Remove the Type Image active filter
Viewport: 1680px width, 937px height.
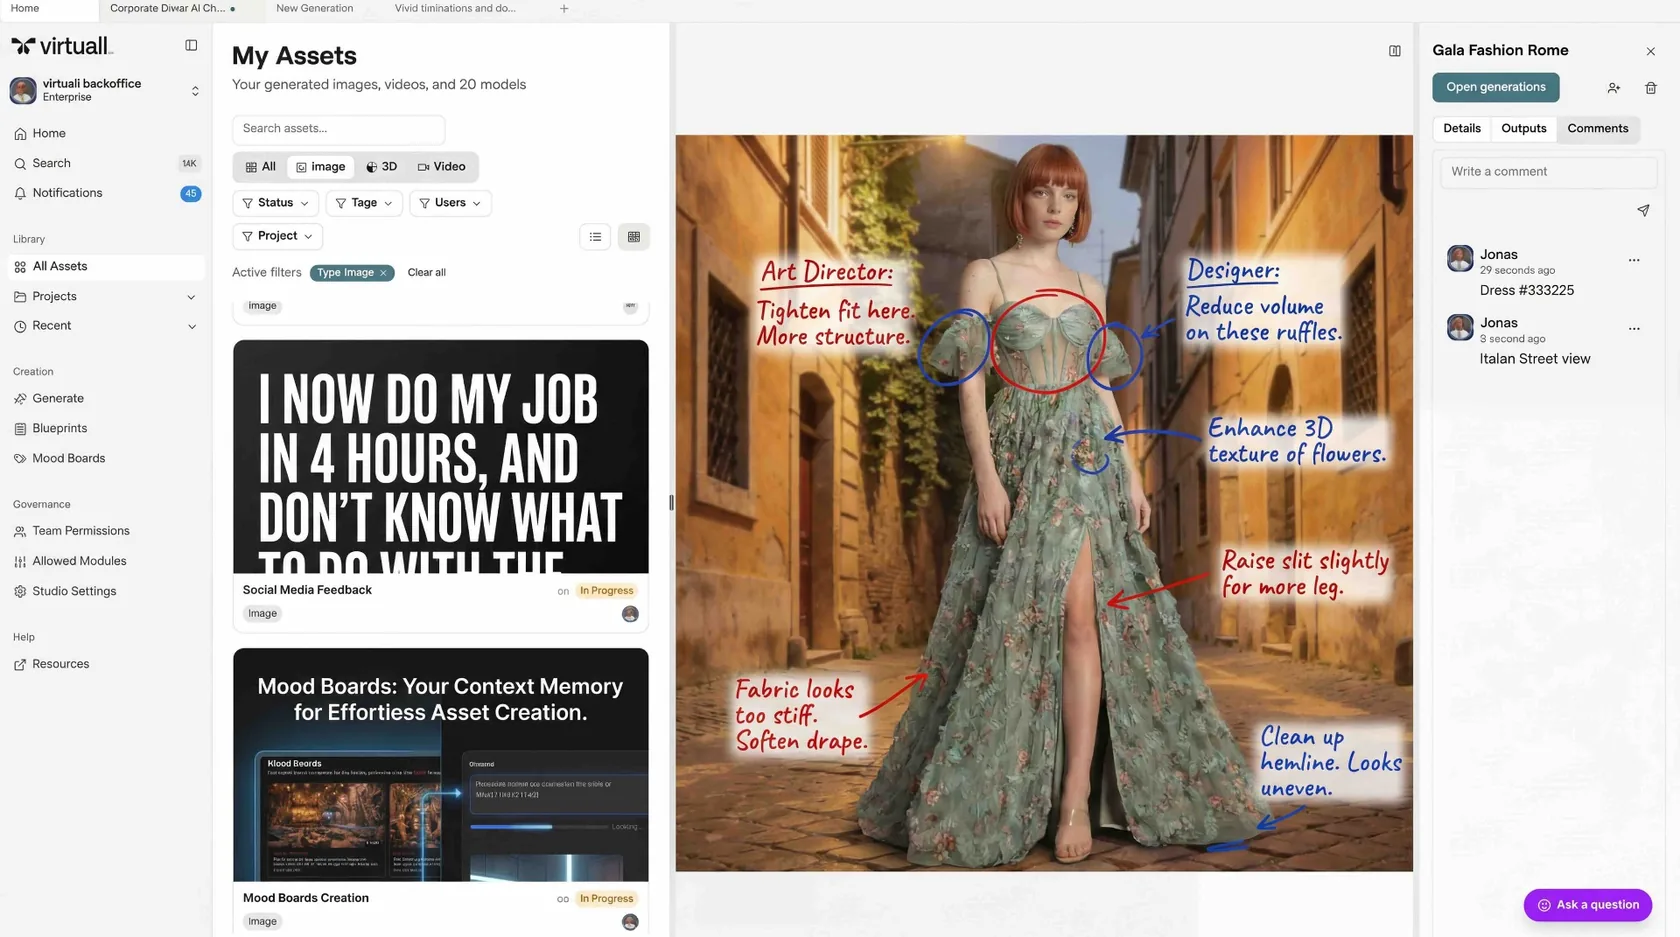coord(383,273)
